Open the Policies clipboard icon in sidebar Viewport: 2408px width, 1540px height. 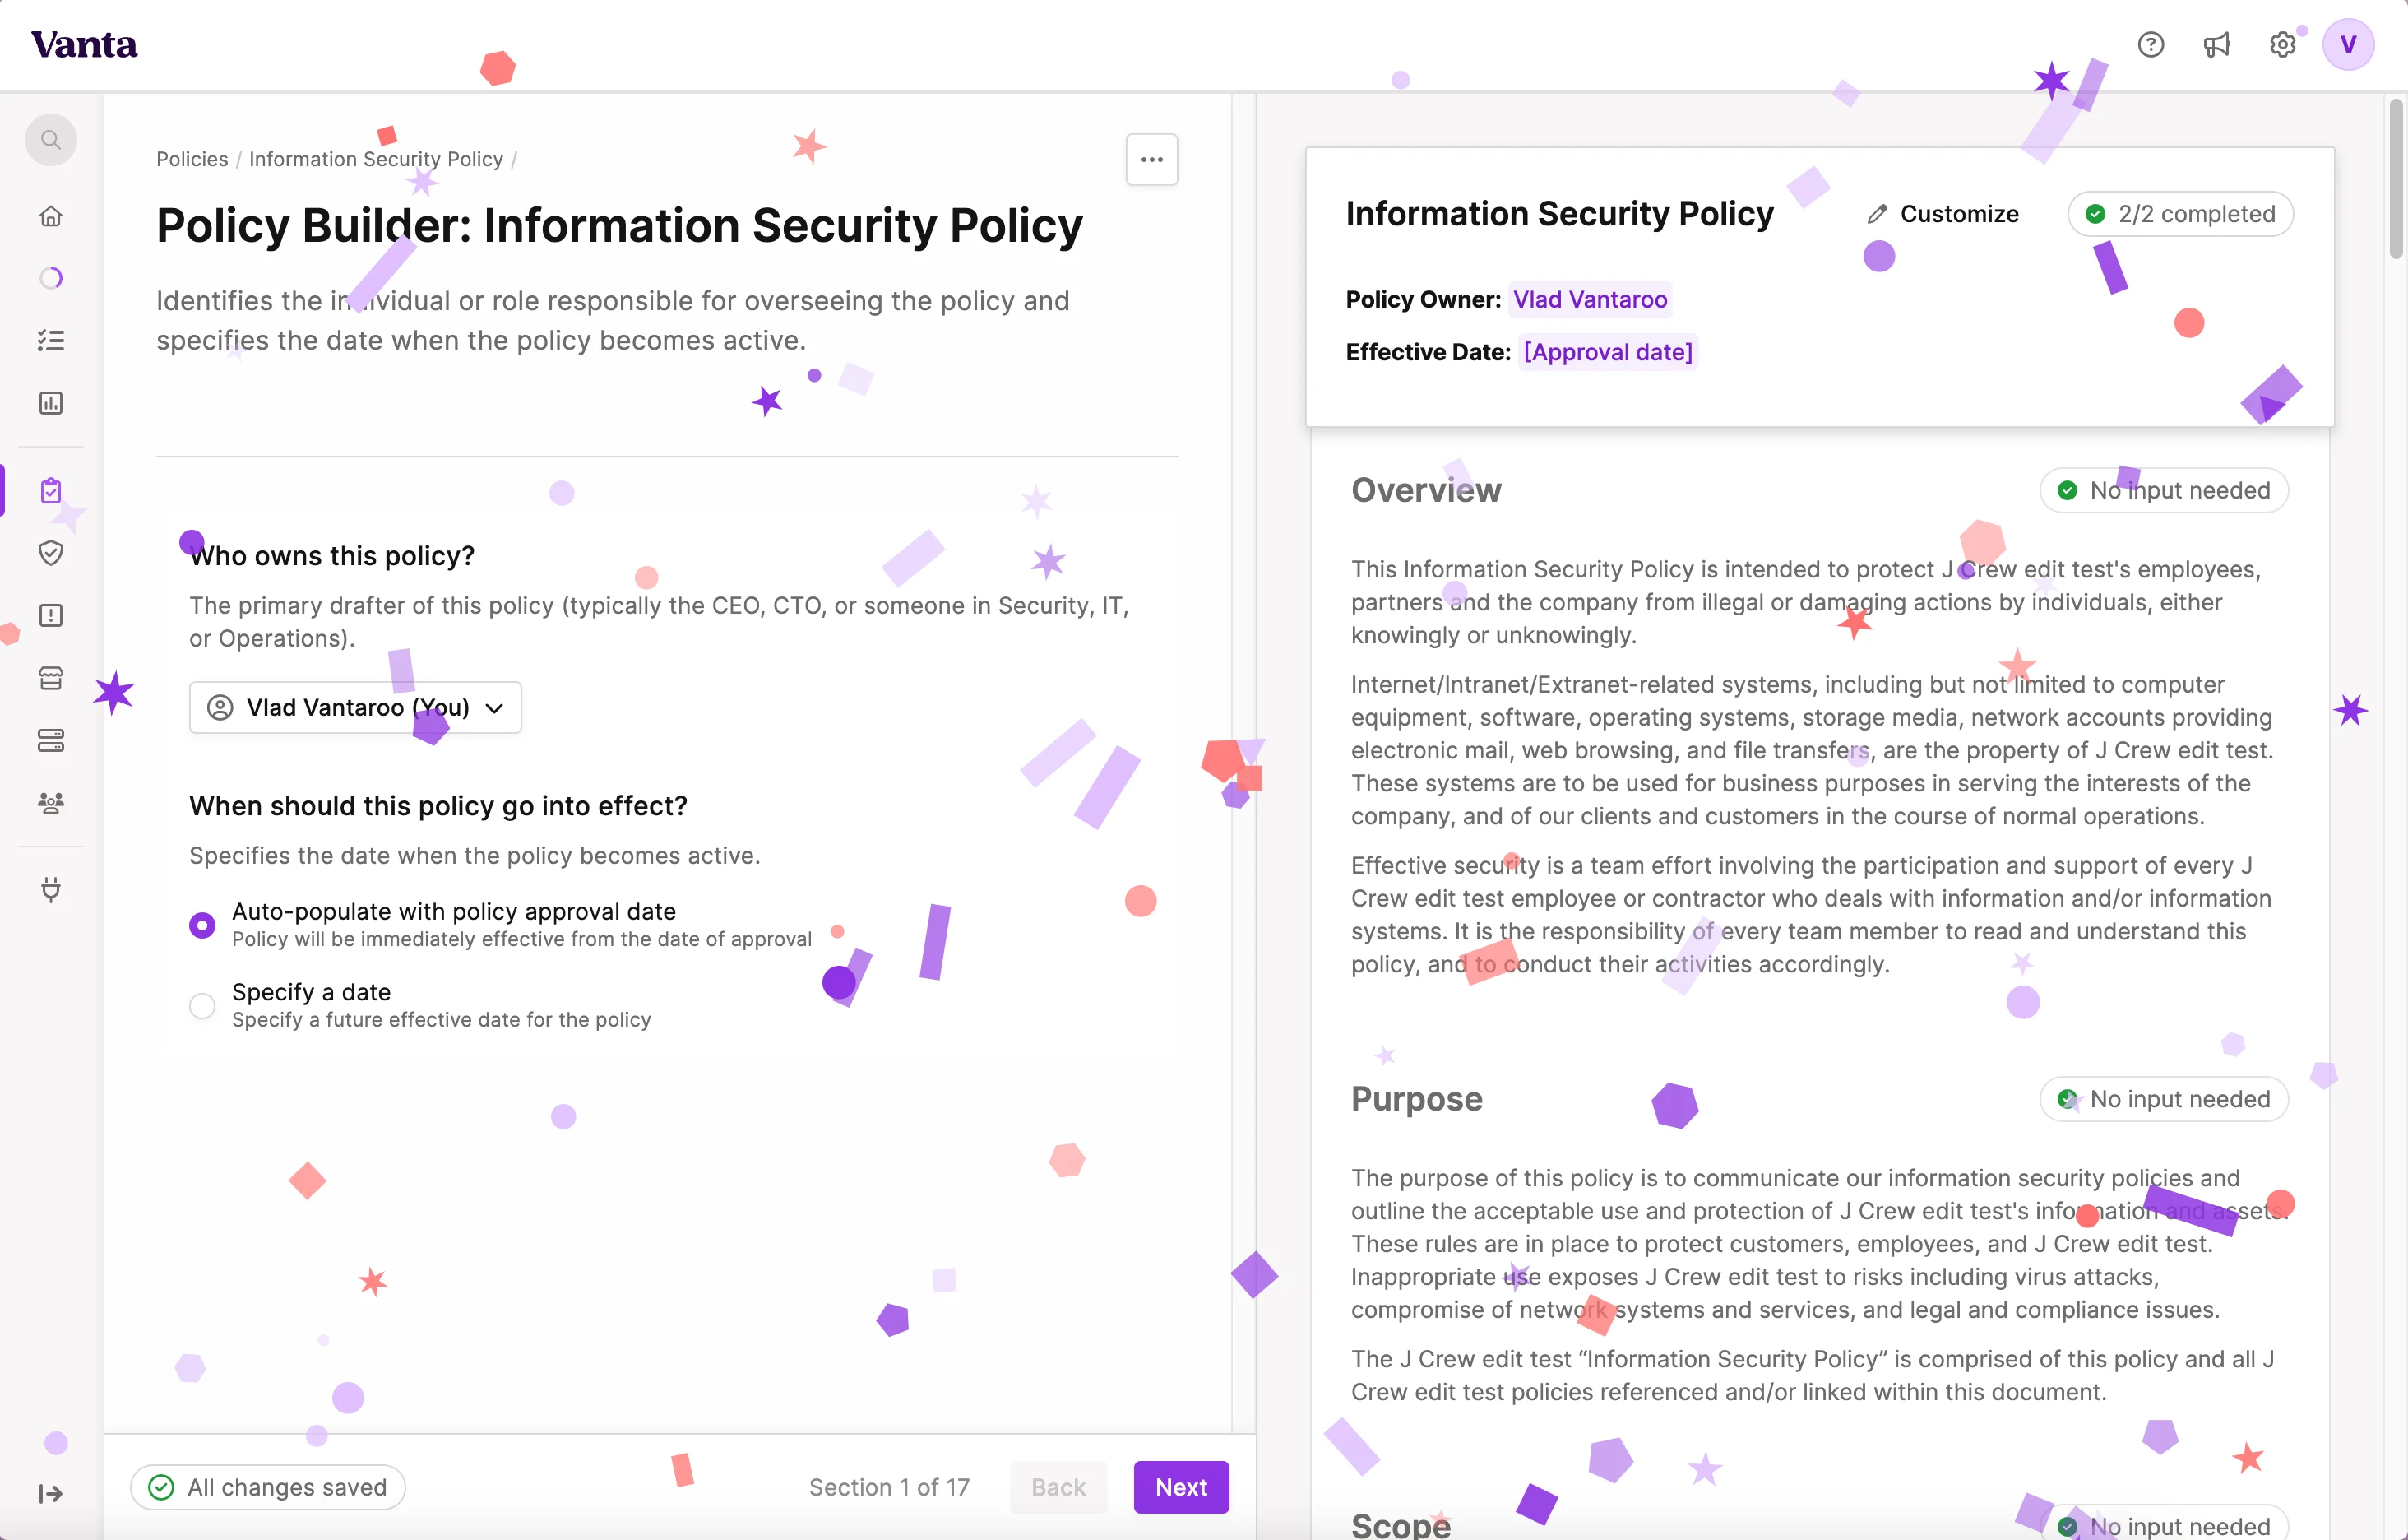(x=51, y=490)
